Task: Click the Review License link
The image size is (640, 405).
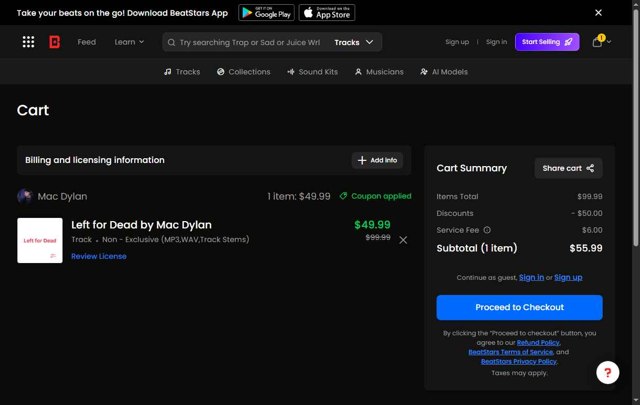Action: pyautogui.click(x=99, y=256)
